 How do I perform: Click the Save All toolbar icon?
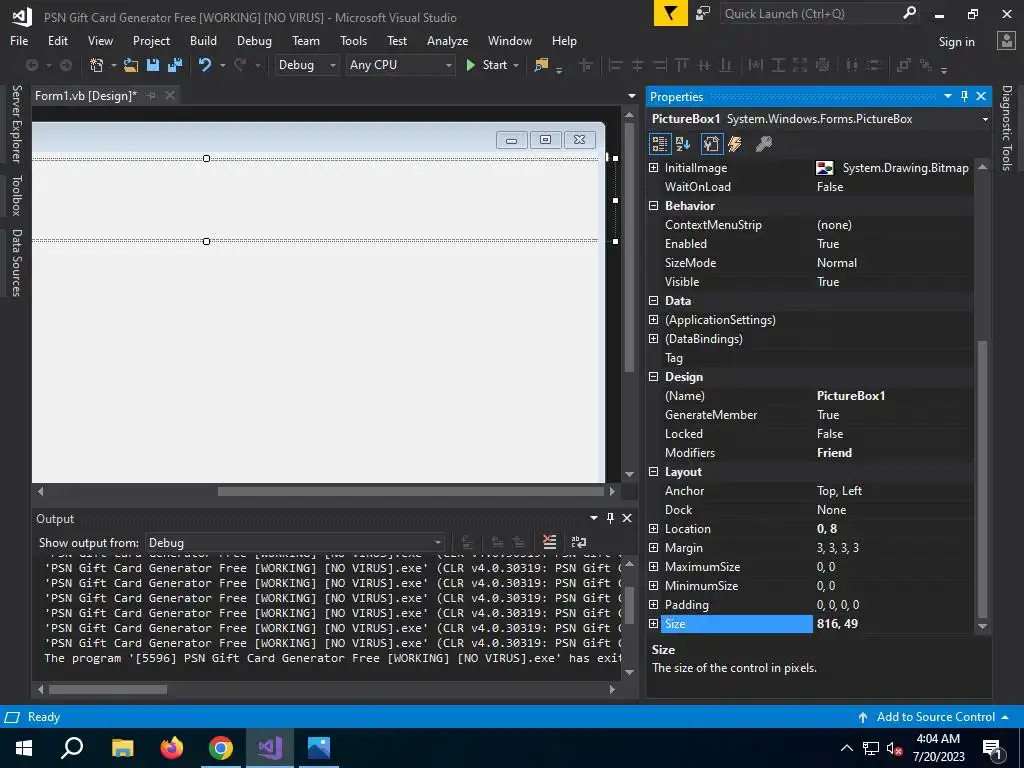click(175, 65)
